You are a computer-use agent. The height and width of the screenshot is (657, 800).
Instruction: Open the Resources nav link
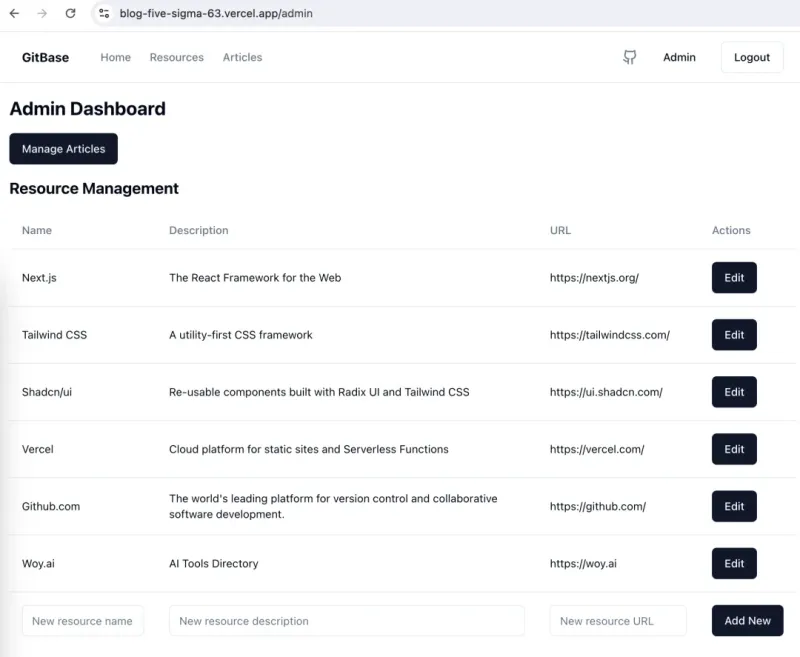pos(177,57)
